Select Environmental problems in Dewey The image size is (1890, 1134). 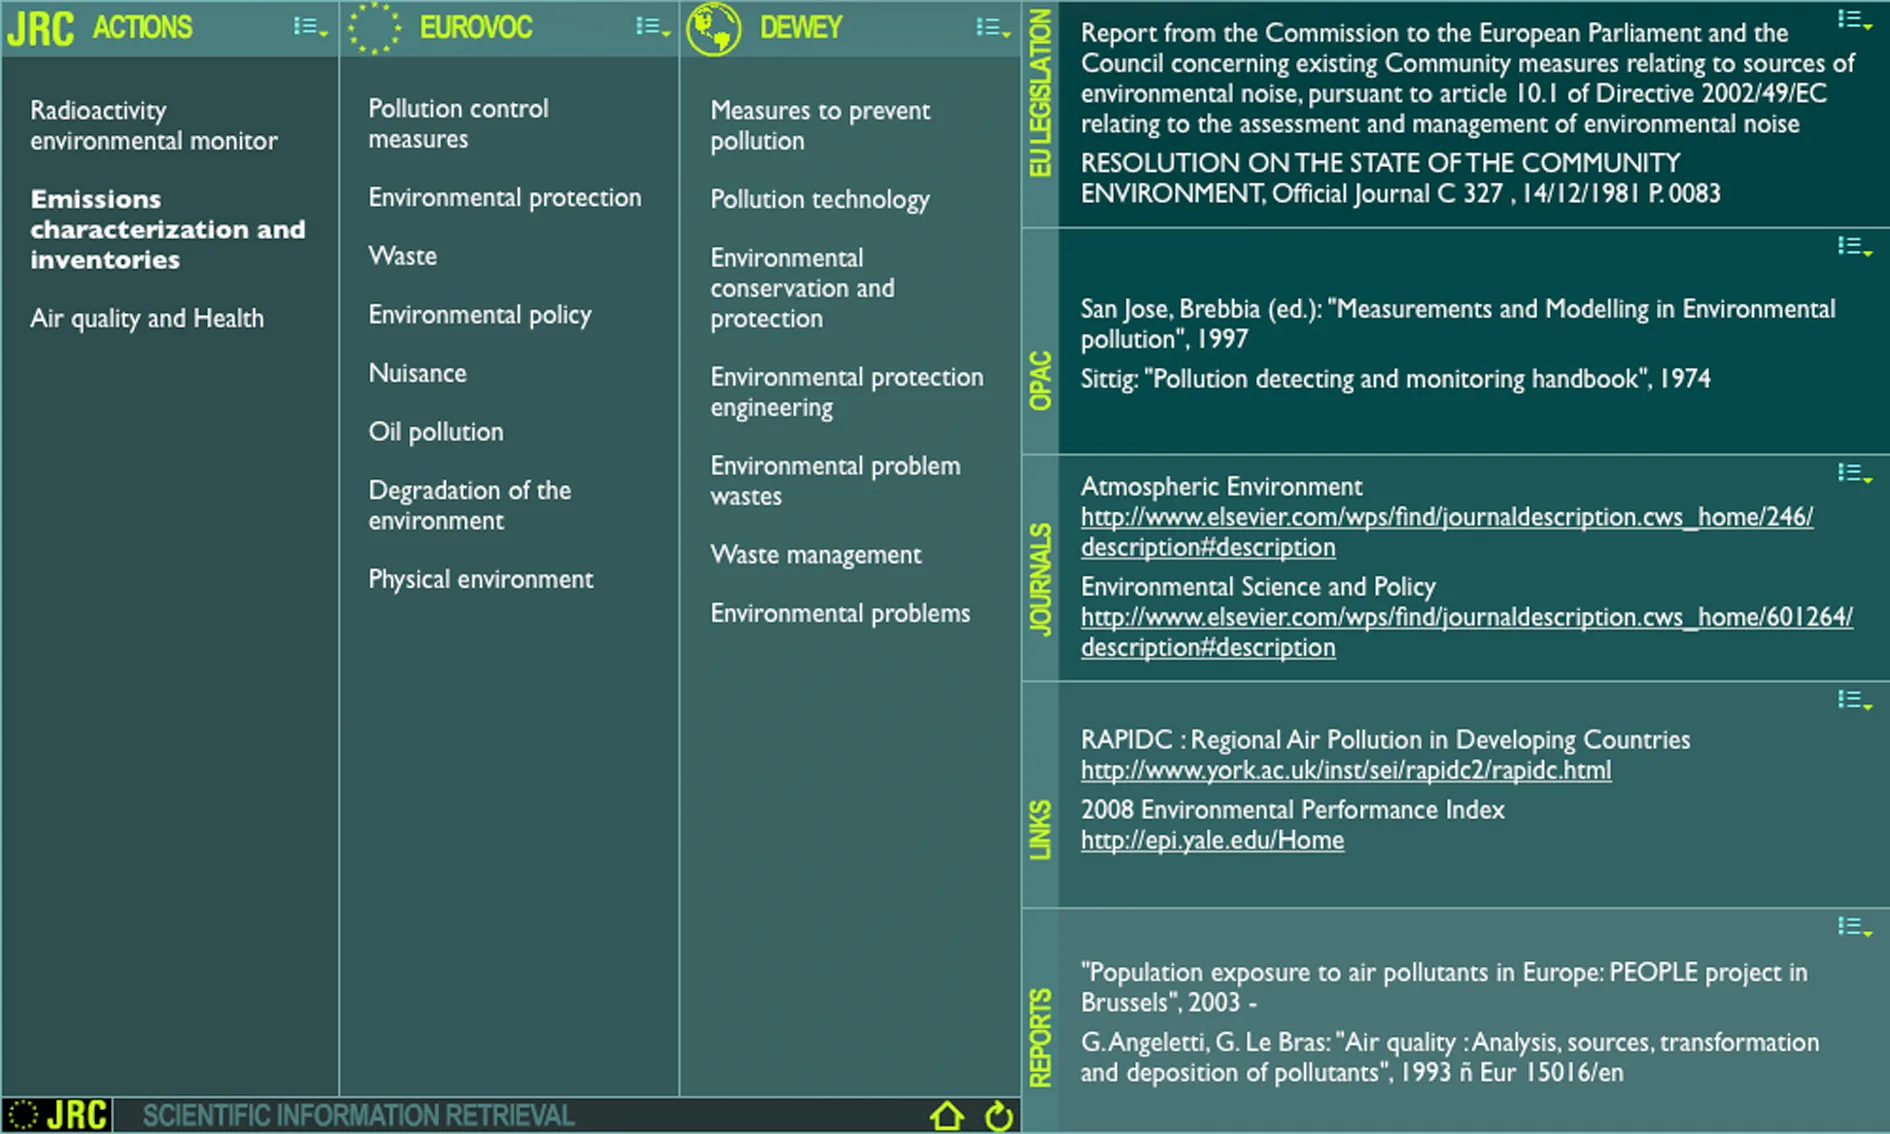[x=840, y=613]
